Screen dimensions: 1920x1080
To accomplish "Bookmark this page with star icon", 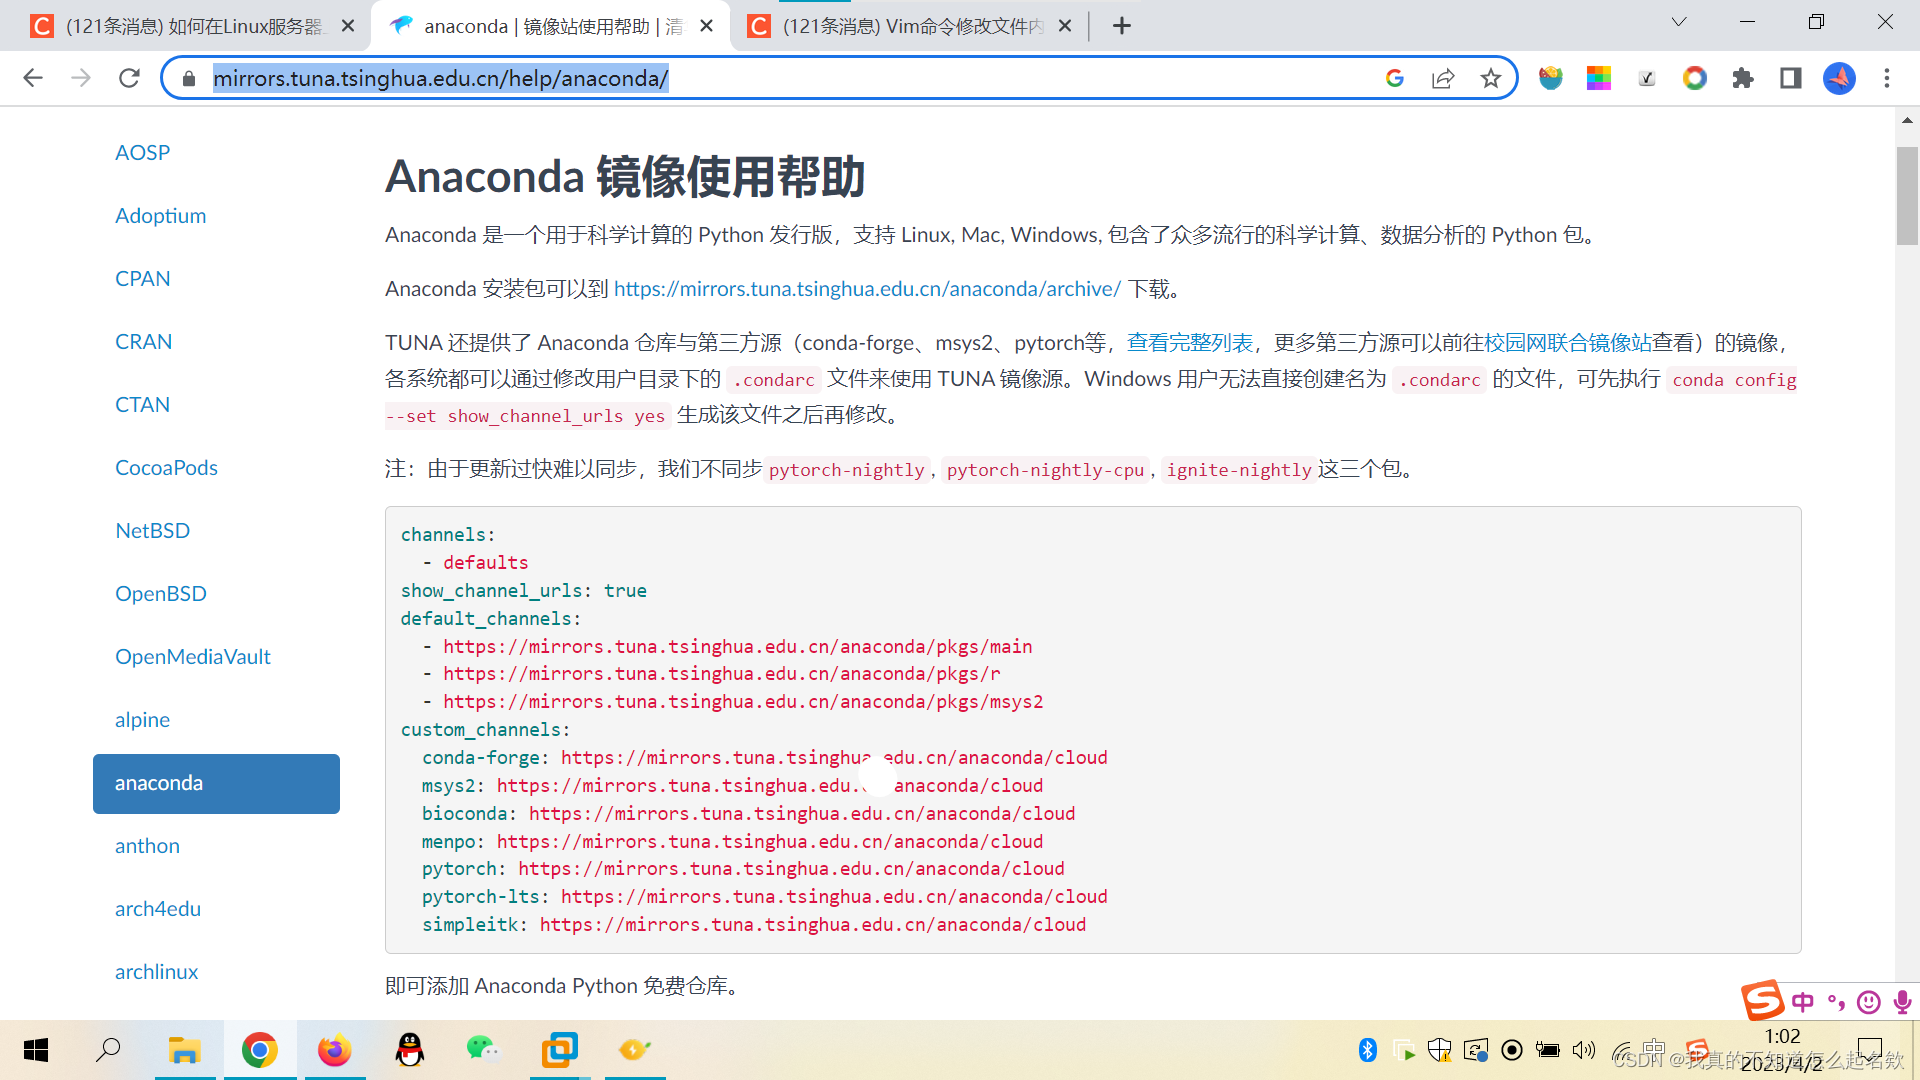I will point(1491,78).
